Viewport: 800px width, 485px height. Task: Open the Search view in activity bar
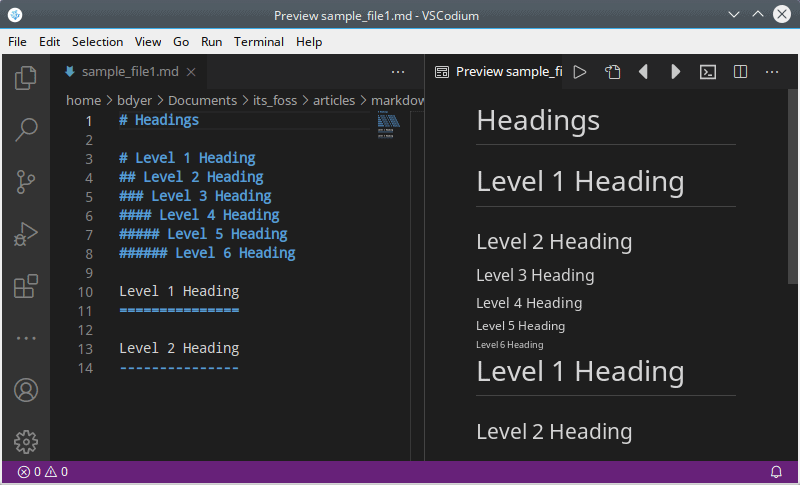tap(26, 129)
